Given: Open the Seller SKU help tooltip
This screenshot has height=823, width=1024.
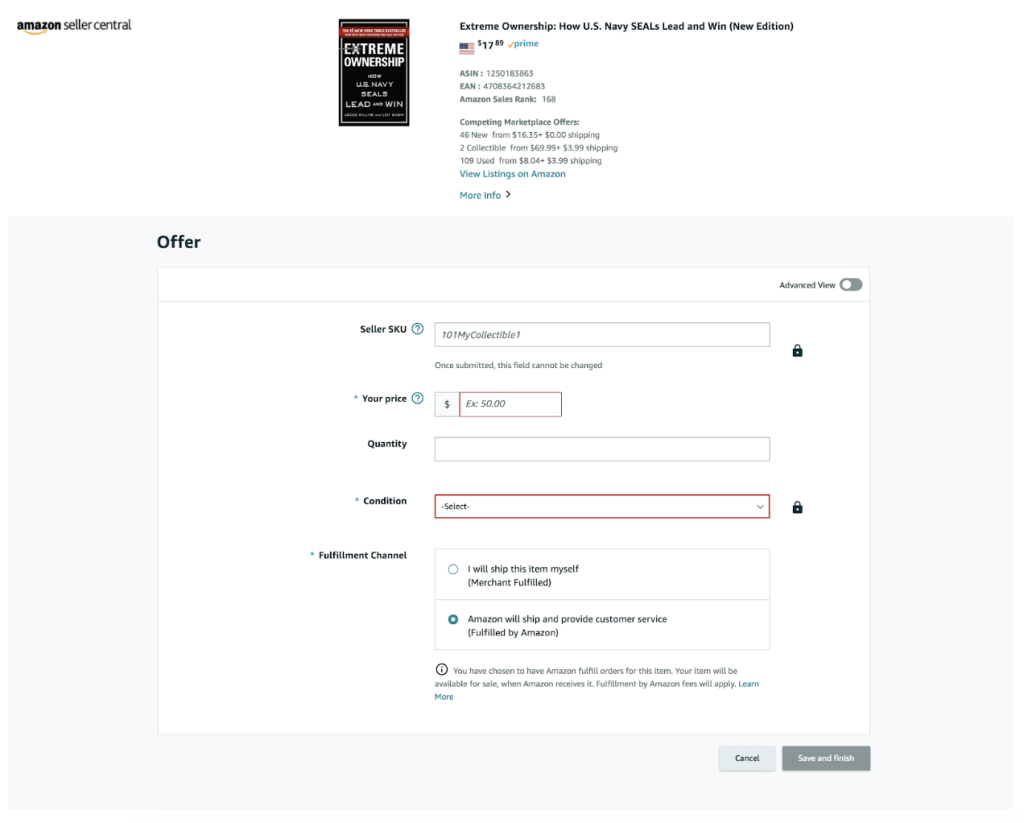Looking at the screenshot, I should pyautogui.click(x=419, y=328).
